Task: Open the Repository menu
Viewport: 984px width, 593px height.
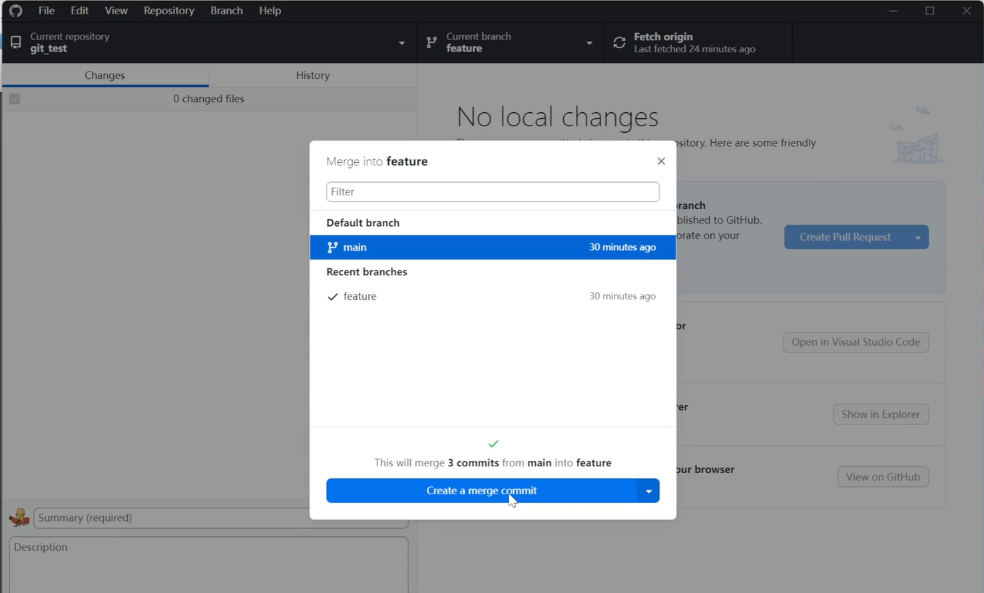Action: click(169, 10)
